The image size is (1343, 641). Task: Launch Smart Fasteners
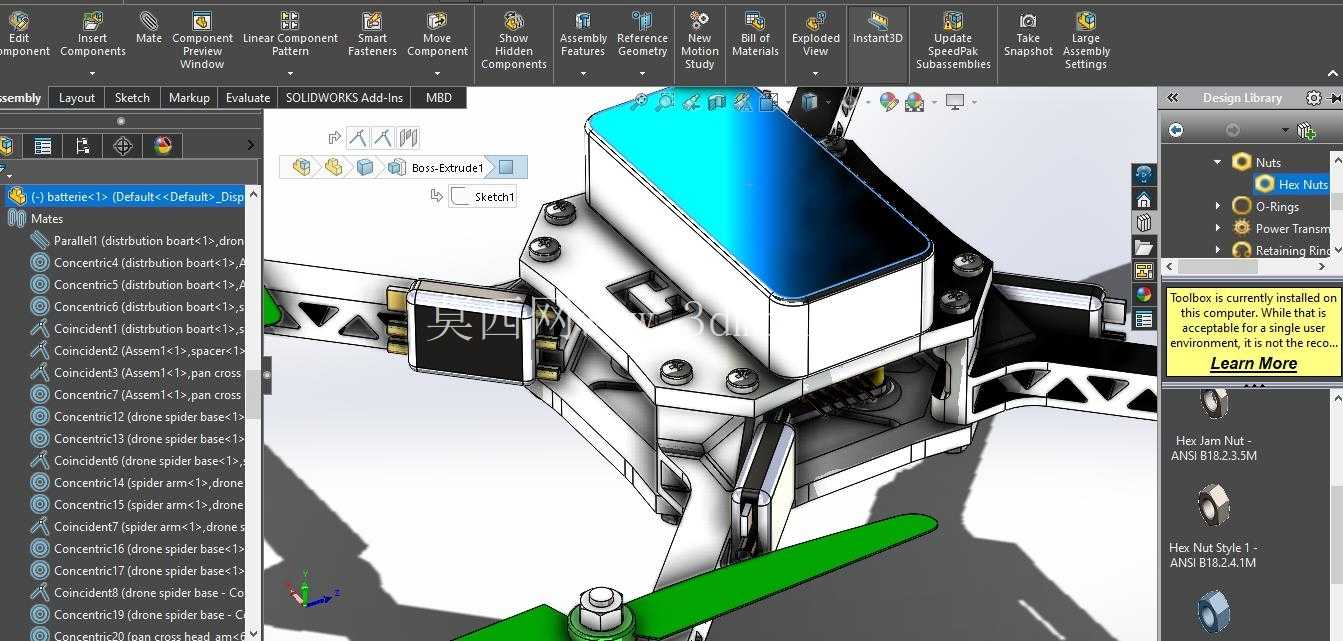[x=372, y=35]
